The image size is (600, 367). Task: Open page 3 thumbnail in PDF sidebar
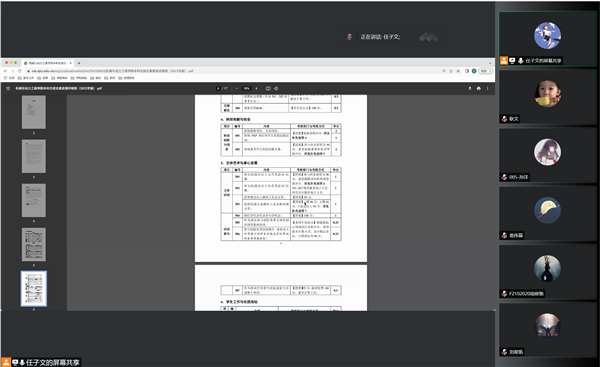(x=34, y=156)
